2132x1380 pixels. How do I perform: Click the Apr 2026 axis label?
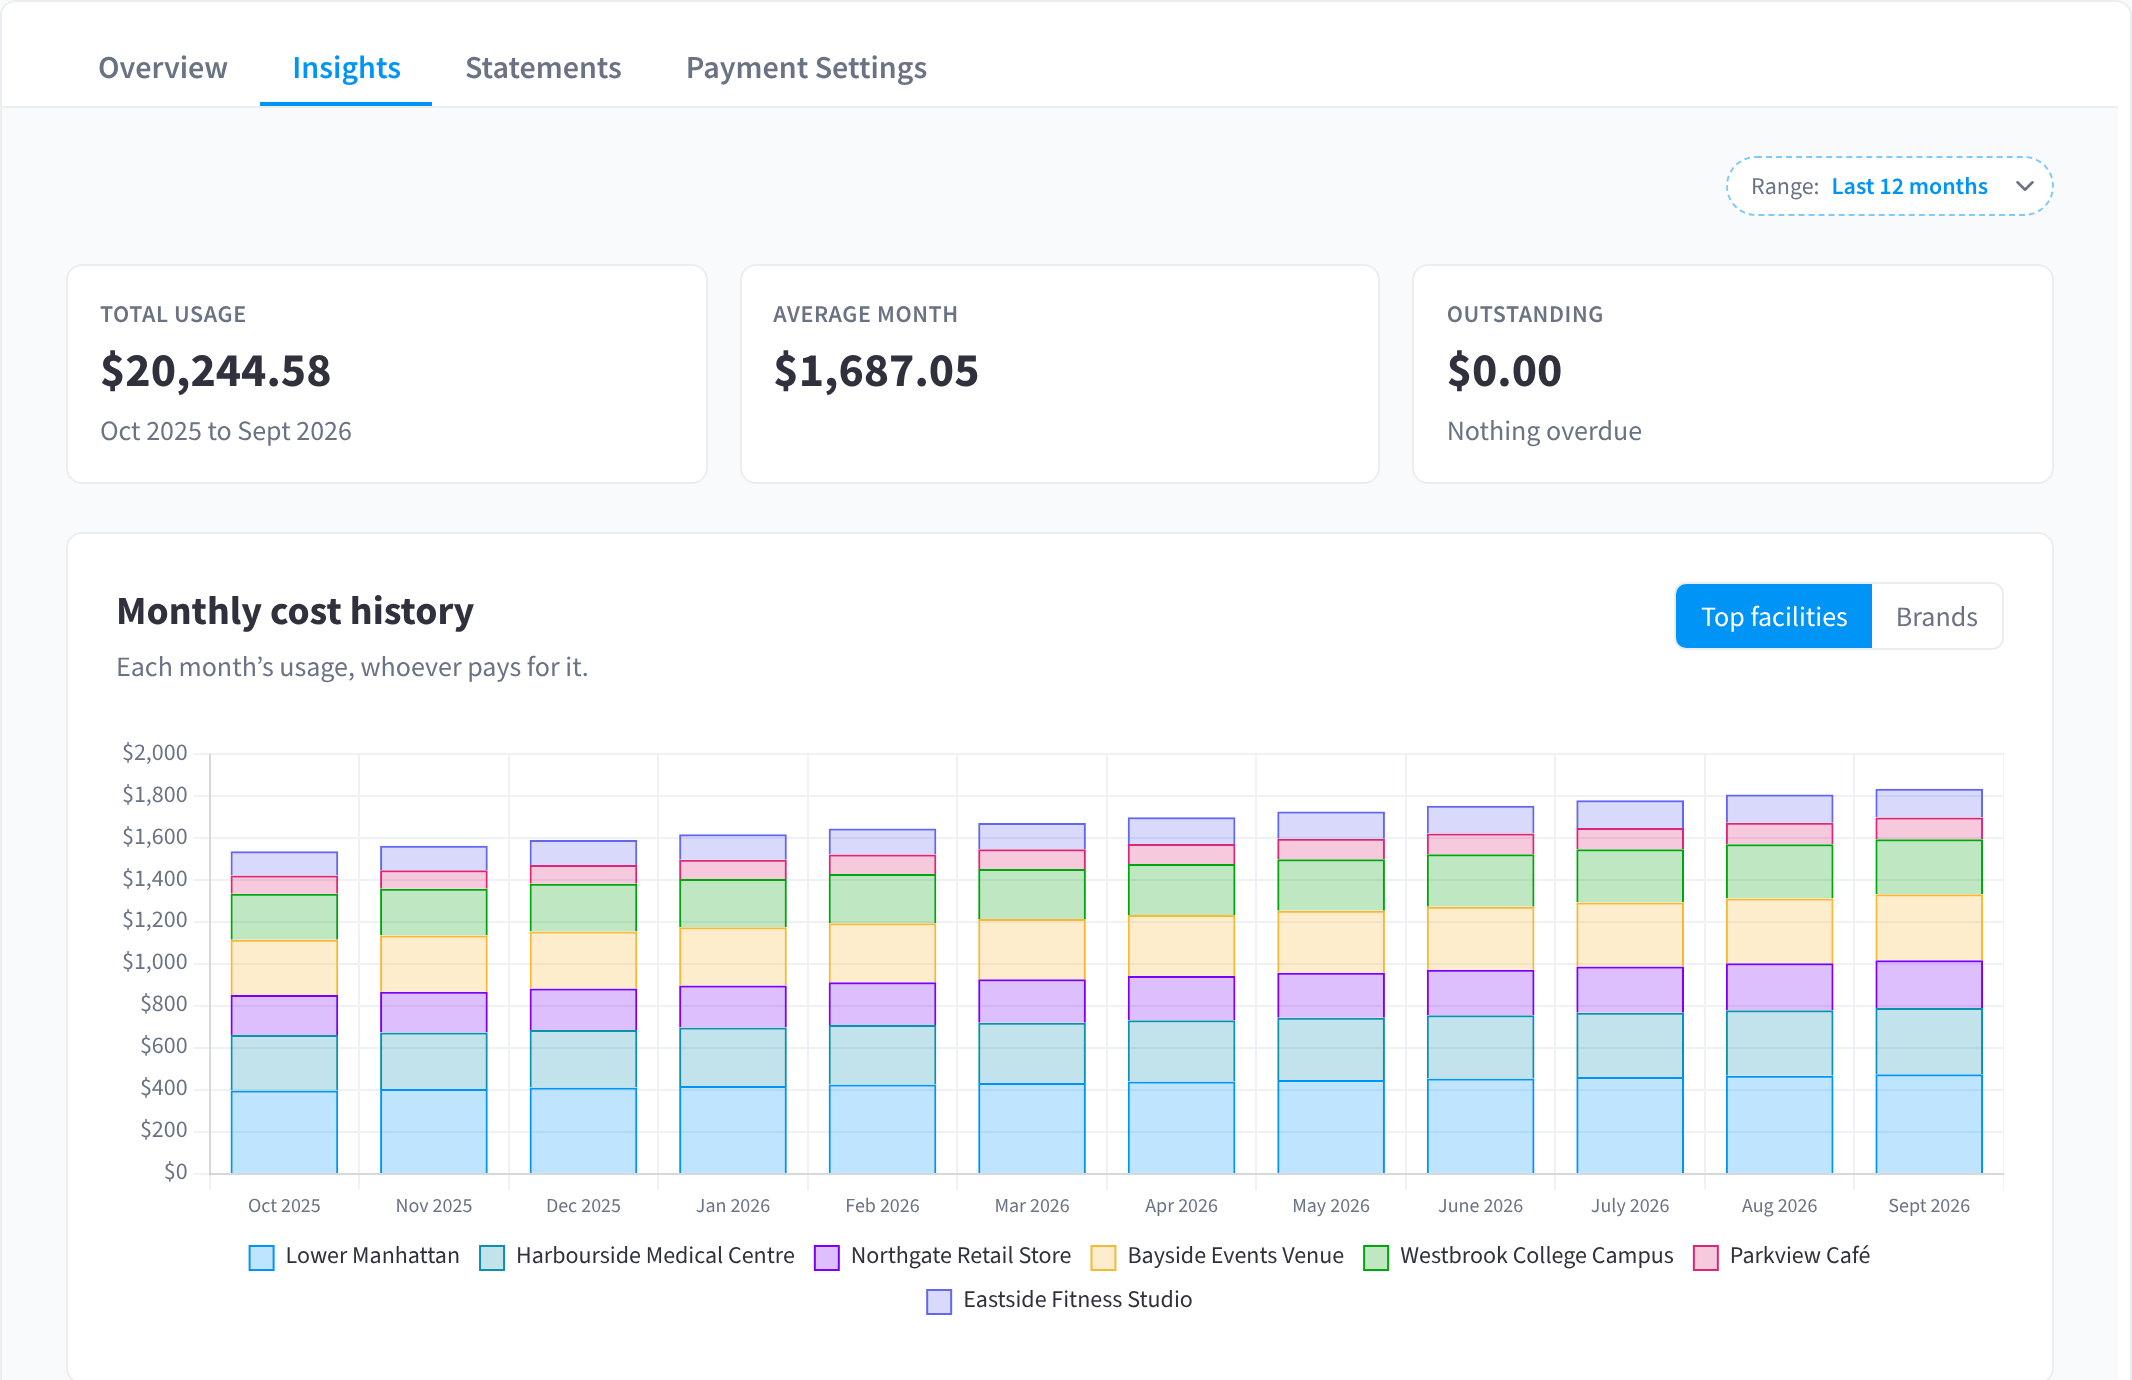(1181, 1205)
